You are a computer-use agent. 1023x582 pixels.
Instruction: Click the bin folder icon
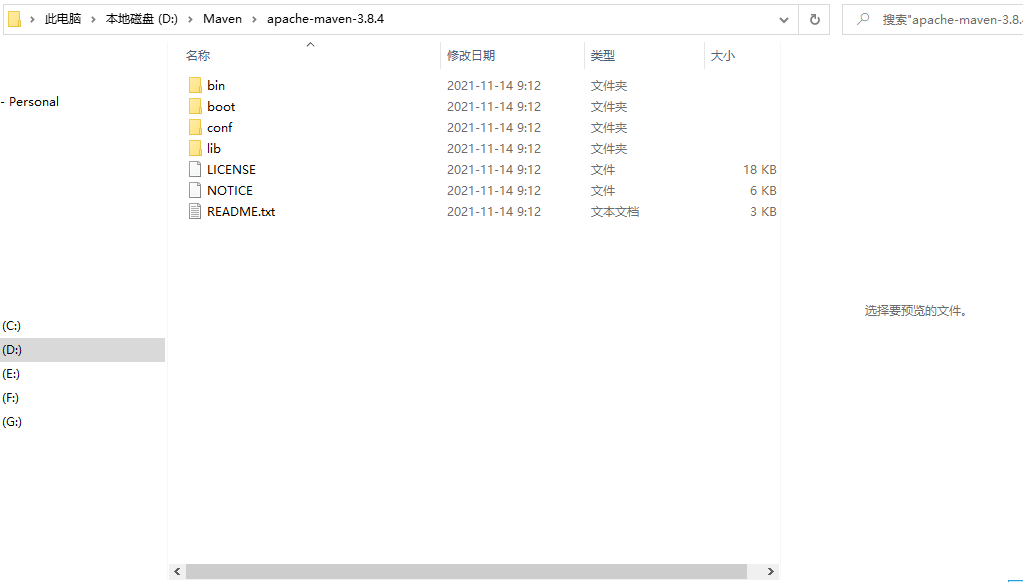pos(194,85)
